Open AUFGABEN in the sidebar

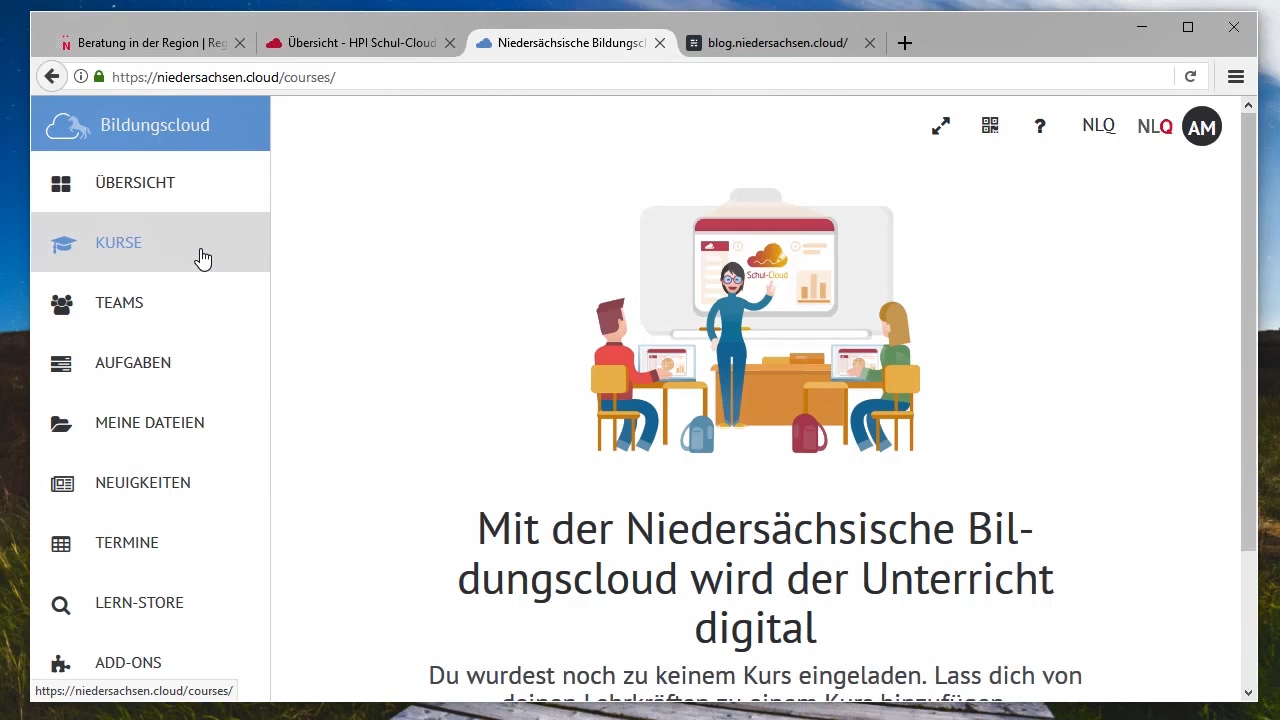[150, 362]
